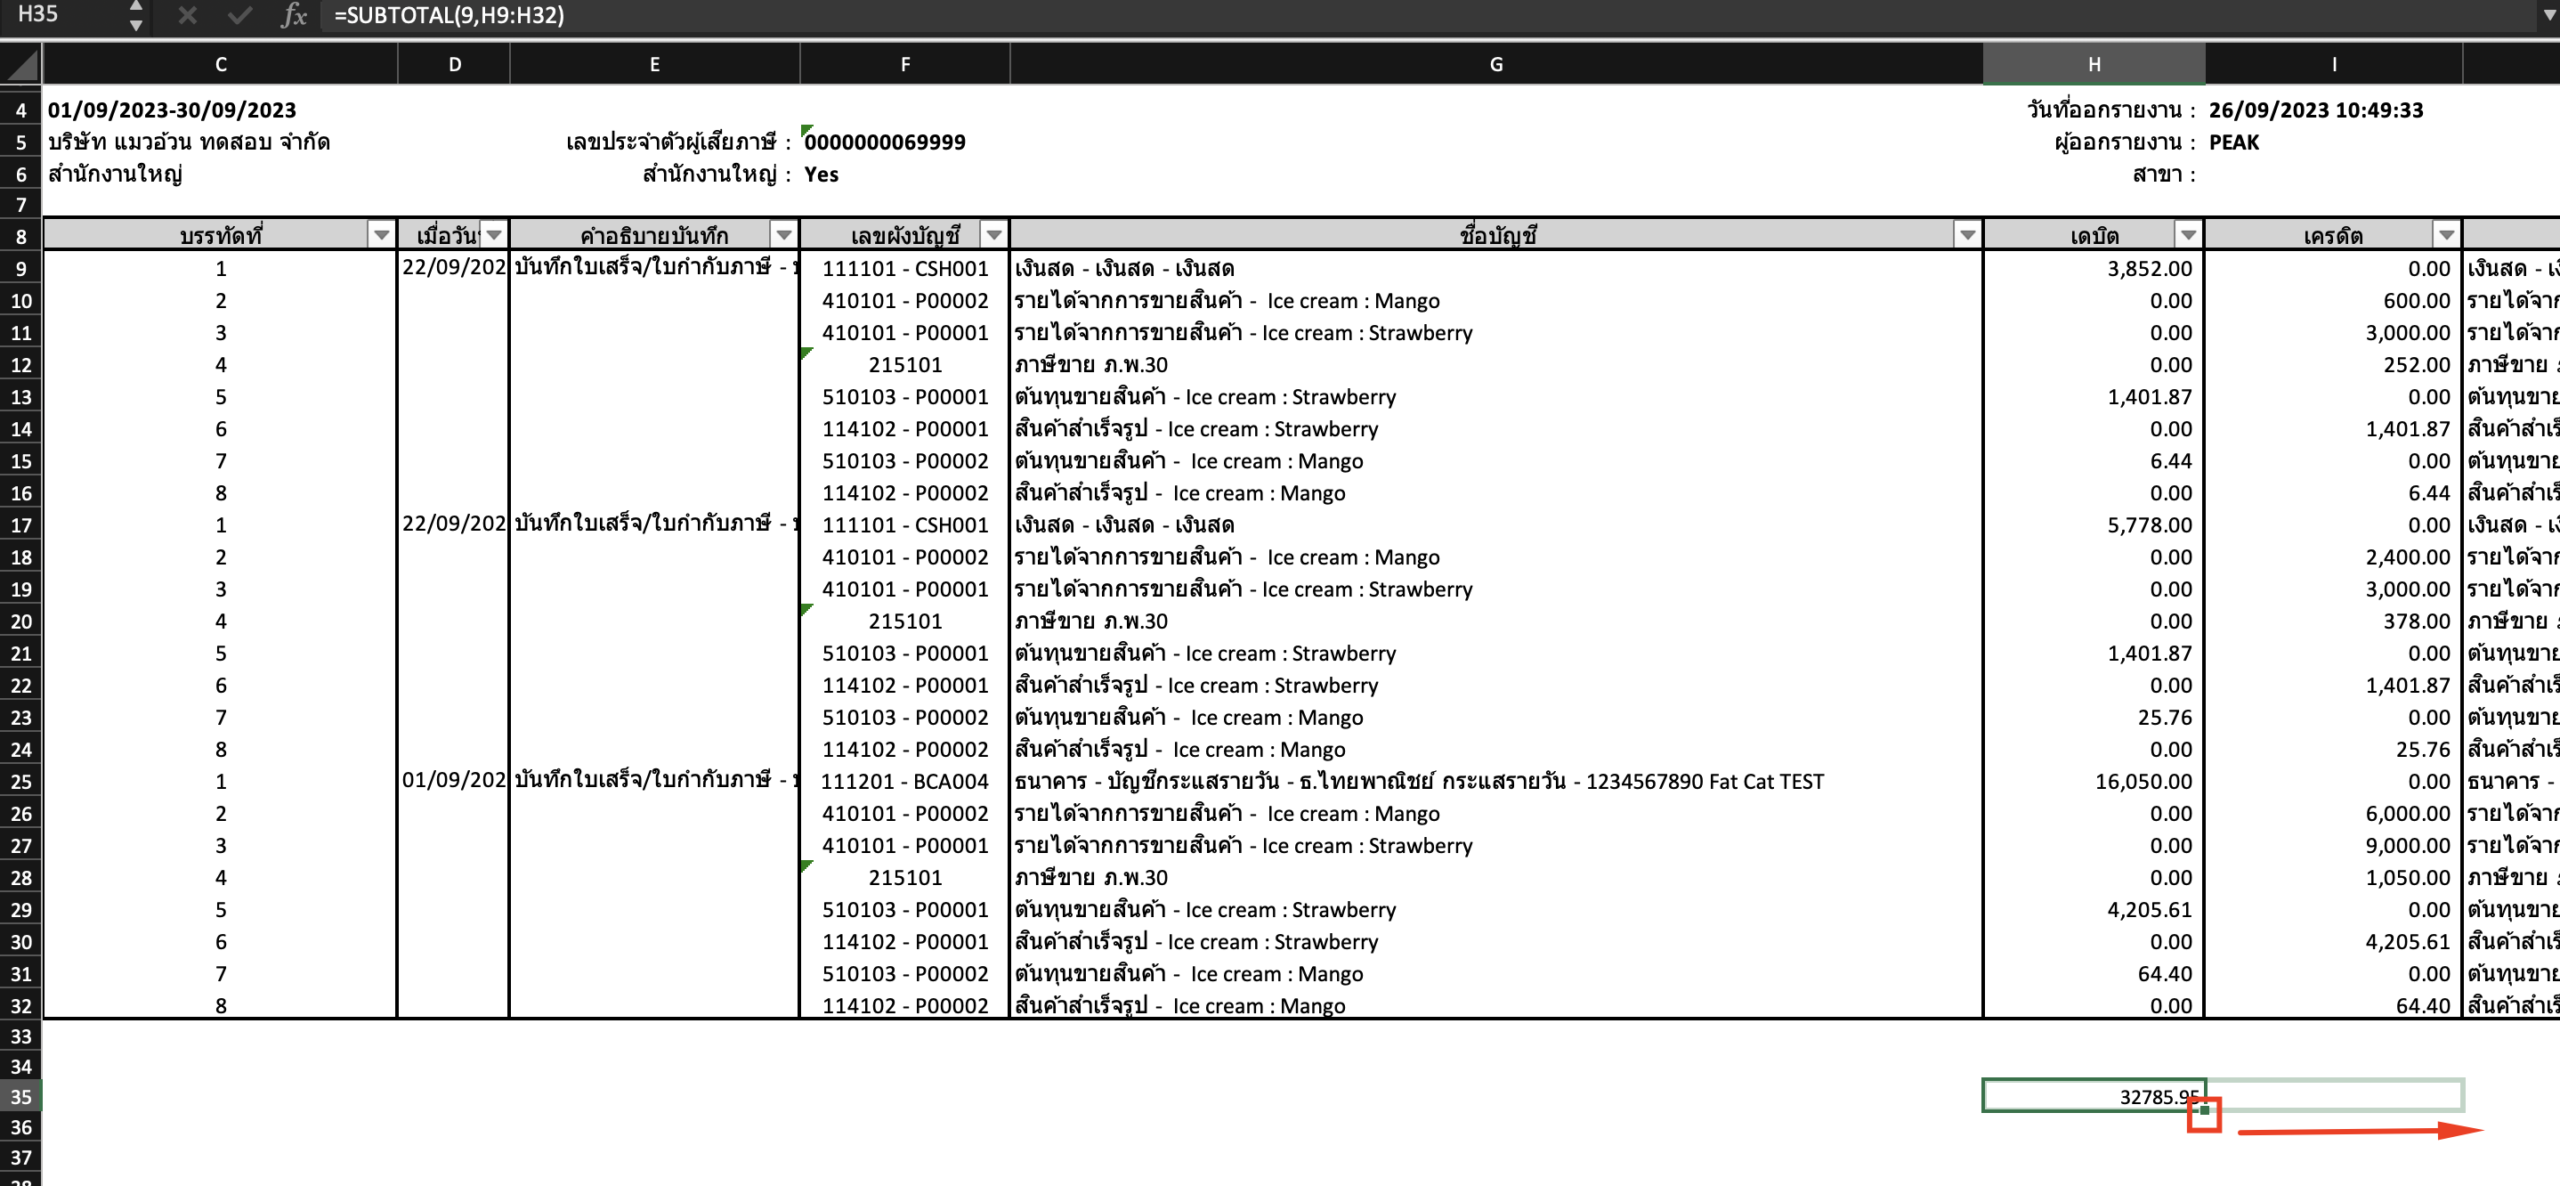
Task: Select column C header
Action: coord(220,65)
